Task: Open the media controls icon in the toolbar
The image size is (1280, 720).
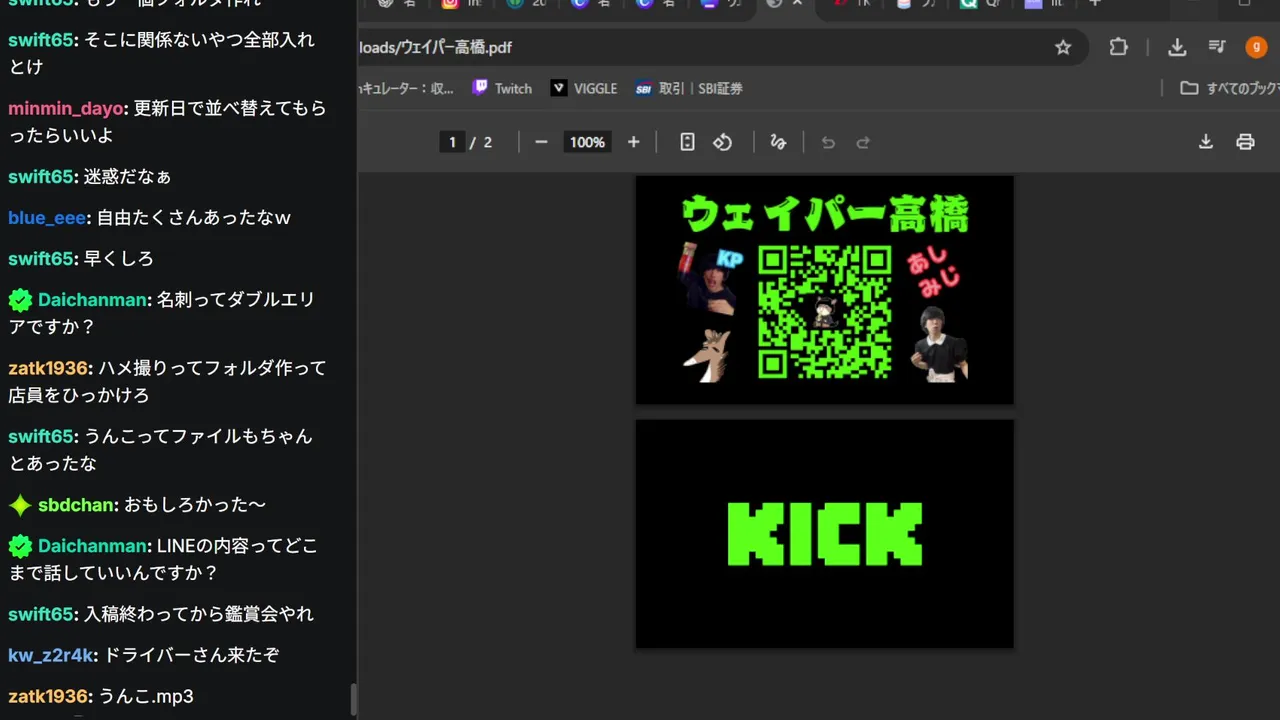Action: pos(1217,47)
